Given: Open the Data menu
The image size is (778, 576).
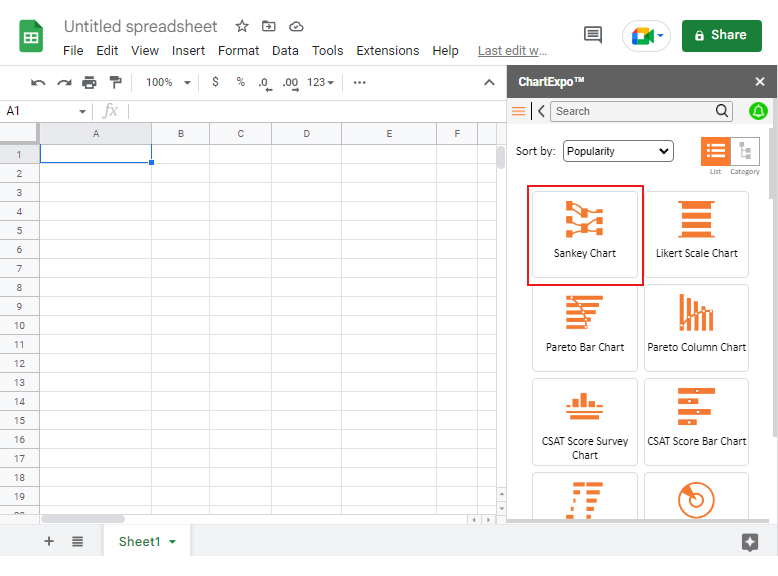Looking at the screenshot, I should click(285, 51).
